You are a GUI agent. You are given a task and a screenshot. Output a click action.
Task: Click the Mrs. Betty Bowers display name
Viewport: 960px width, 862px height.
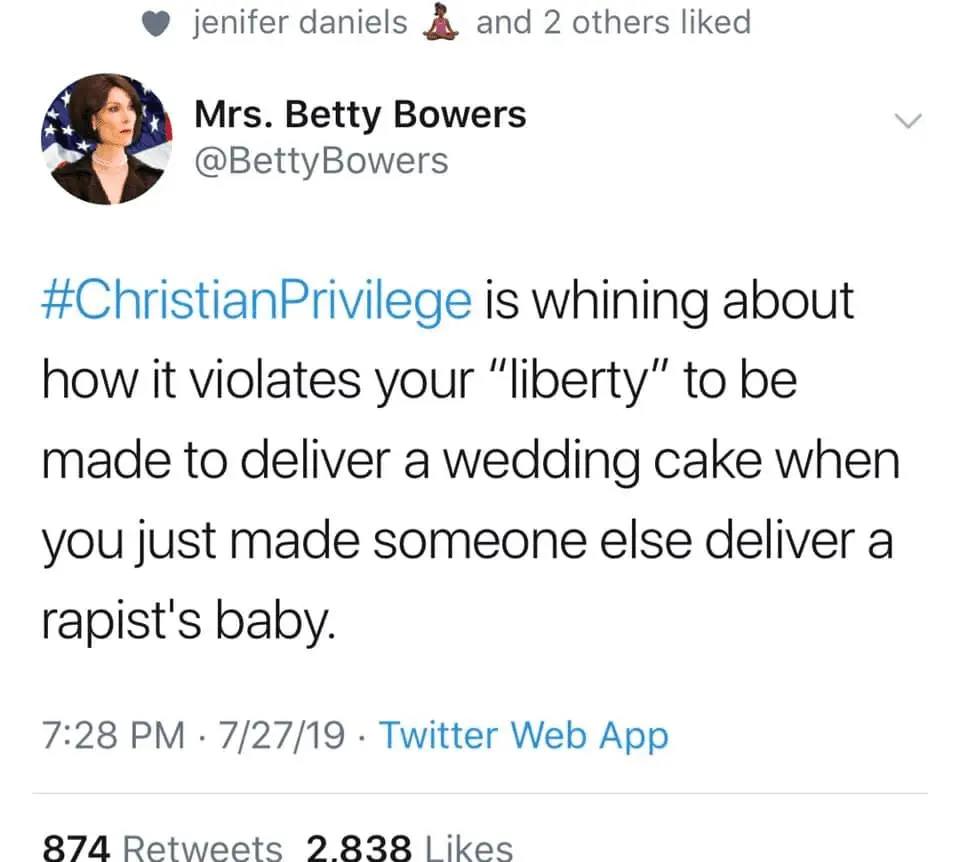pyautogui.click(x=360, y=115)
